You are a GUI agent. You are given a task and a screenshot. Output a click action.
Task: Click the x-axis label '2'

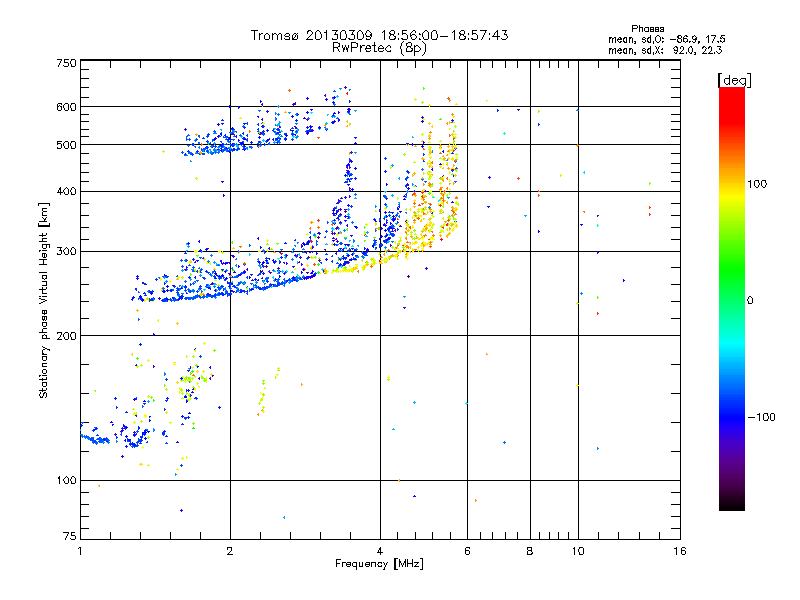pos(230,551)
